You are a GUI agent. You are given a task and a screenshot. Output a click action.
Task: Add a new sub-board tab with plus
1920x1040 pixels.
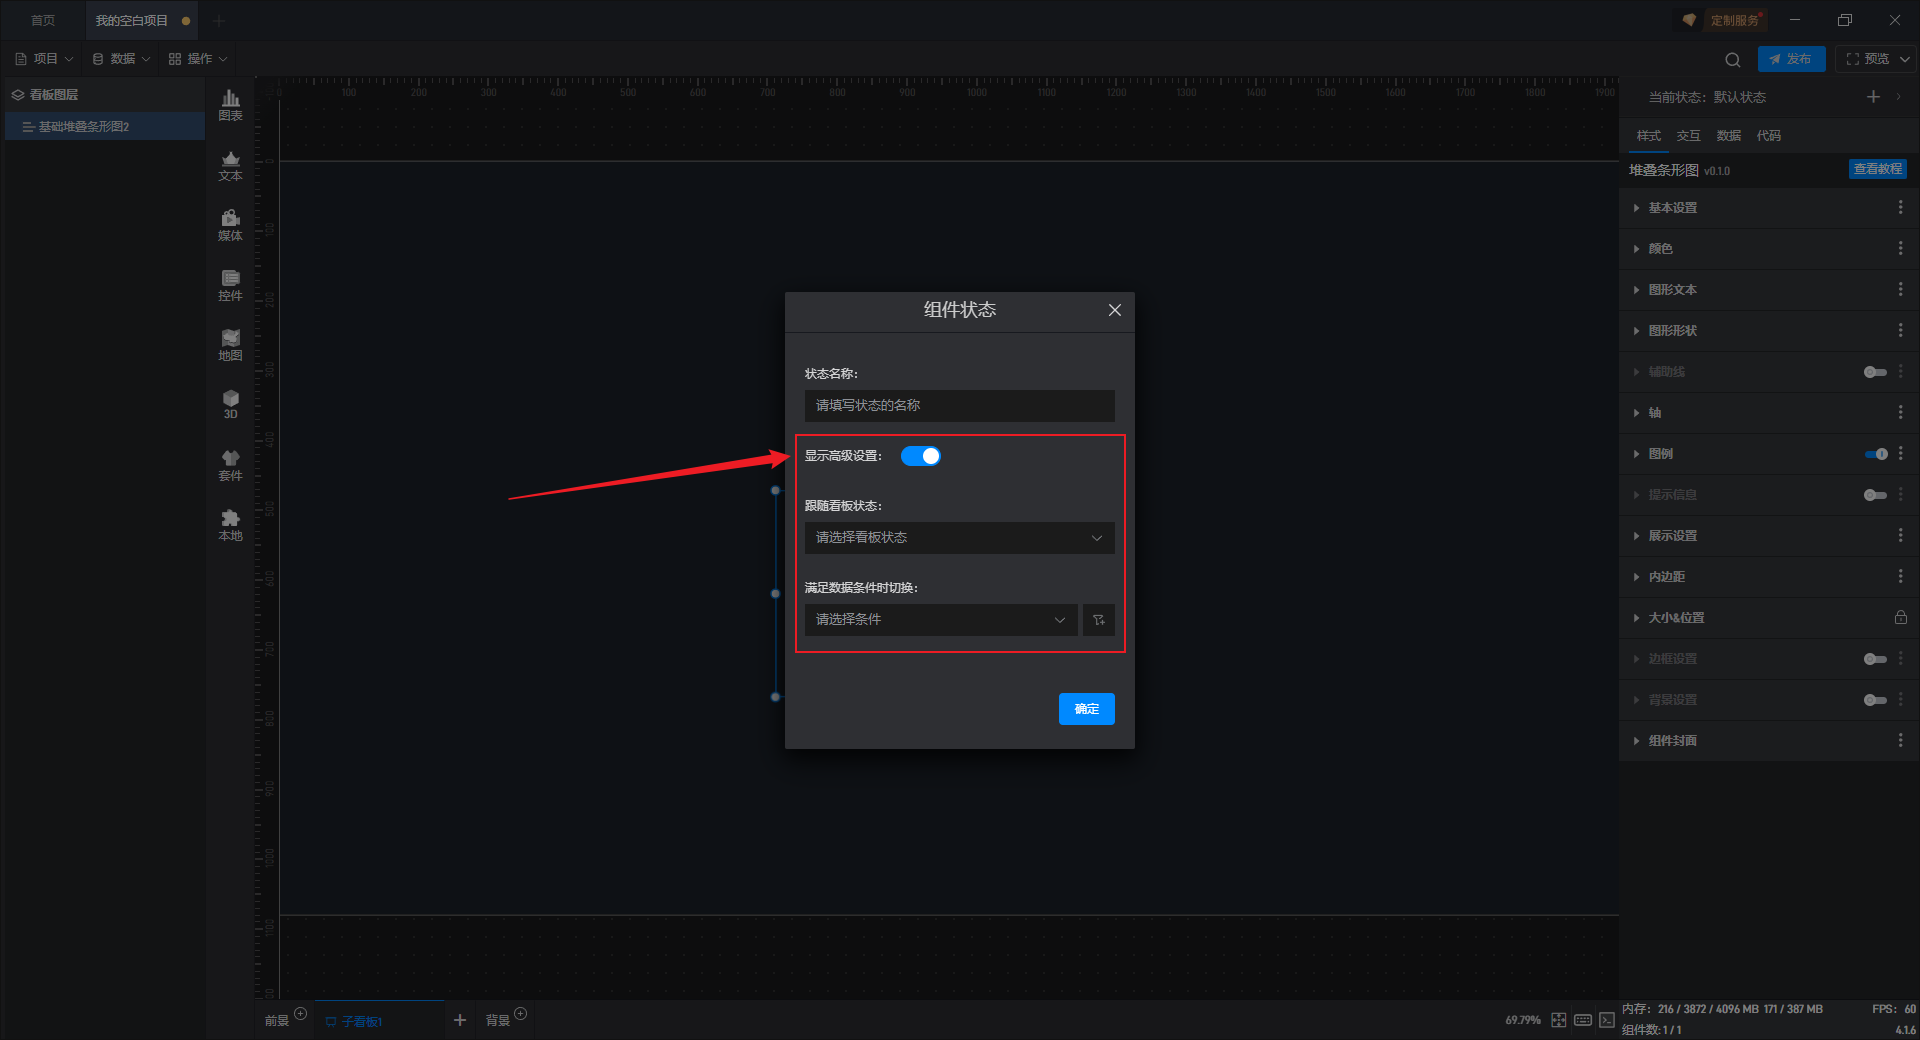click(x=460, y=1020)
